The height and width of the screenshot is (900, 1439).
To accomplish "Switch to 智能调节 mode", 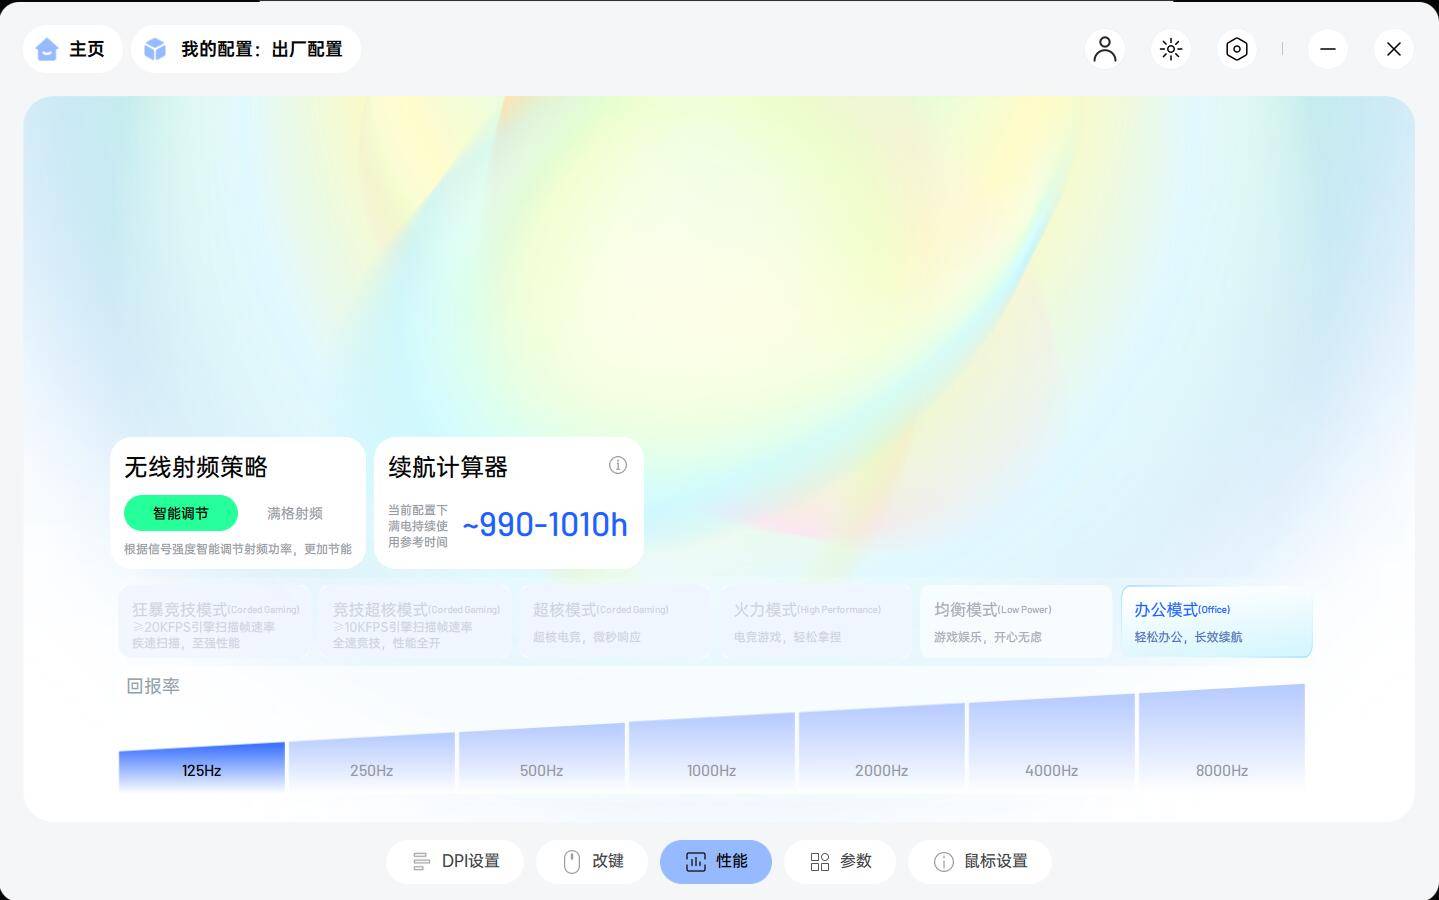I will [180, 513].
